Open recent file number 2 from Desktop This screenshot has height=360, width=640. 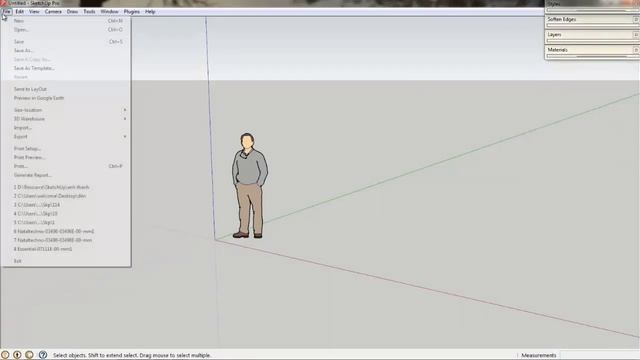tap(66, 196)
